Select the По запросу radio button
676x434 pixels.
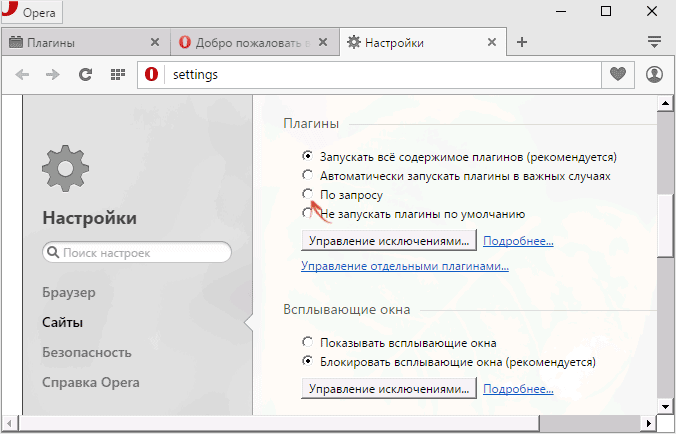(x=307, y=194)
